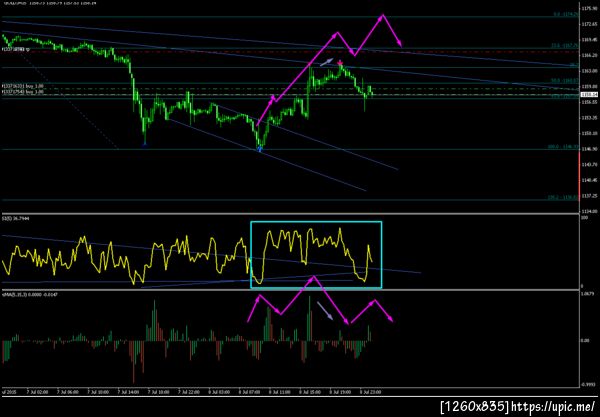Click the 0.0 Fibonacci level label at top
The width and height of the screenshot is (600, 417).
pyautogui.click(x=566, y=14)
